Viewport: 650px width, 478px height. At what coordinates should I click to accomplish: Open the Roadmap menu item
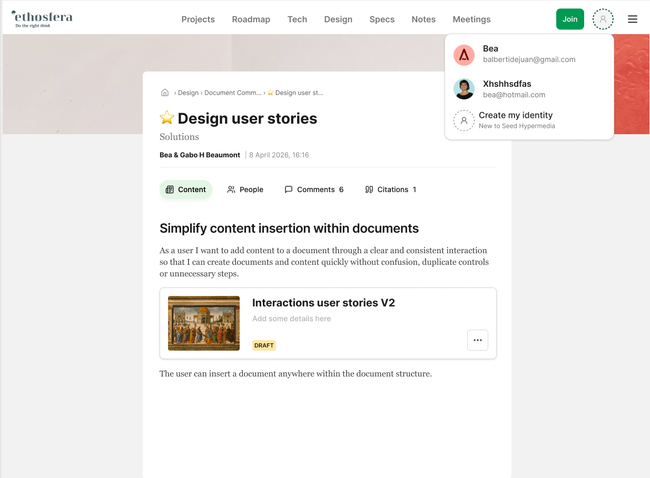pyautogui.click(x=251, y=19)
